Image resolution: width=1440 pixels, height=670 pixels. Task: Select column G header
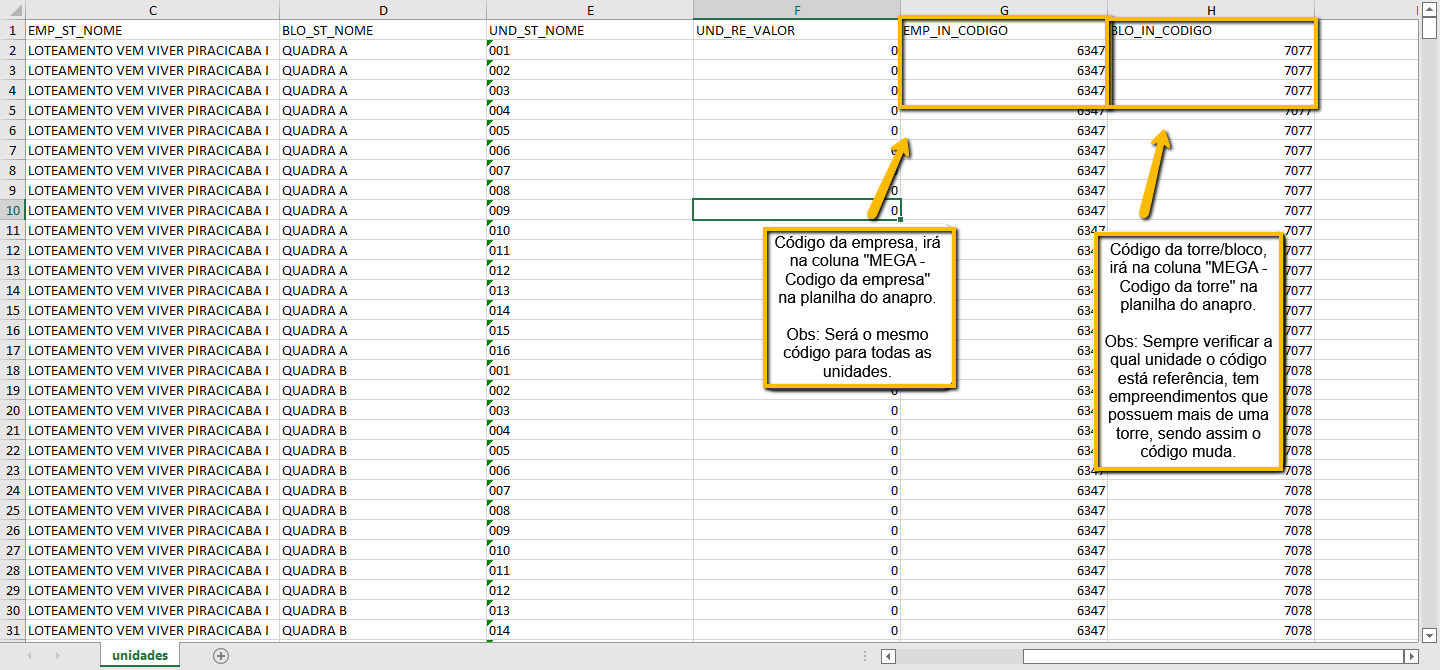click(1003, 10)
